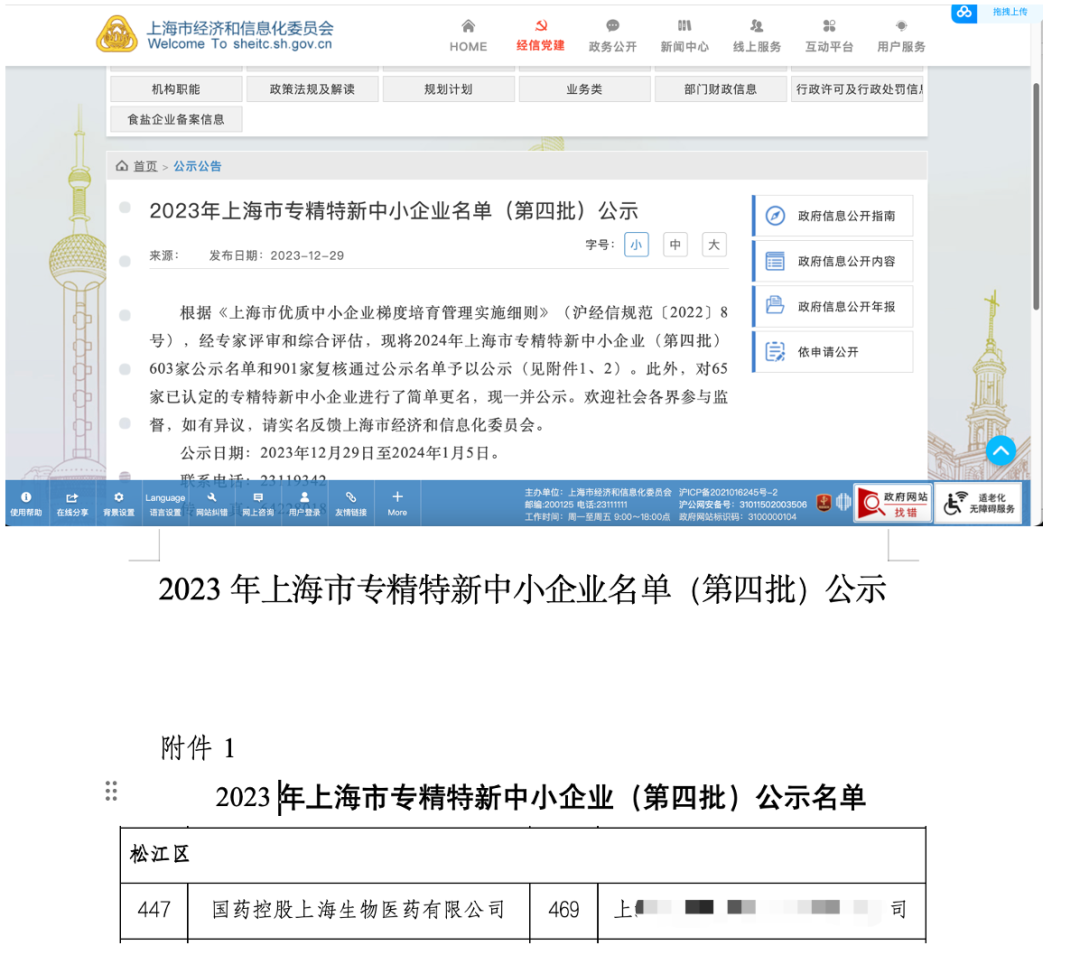This screenshot has height=964, width=1080.
Task: Click the blue back-to-top arrow
Action: coord(1001,451)
